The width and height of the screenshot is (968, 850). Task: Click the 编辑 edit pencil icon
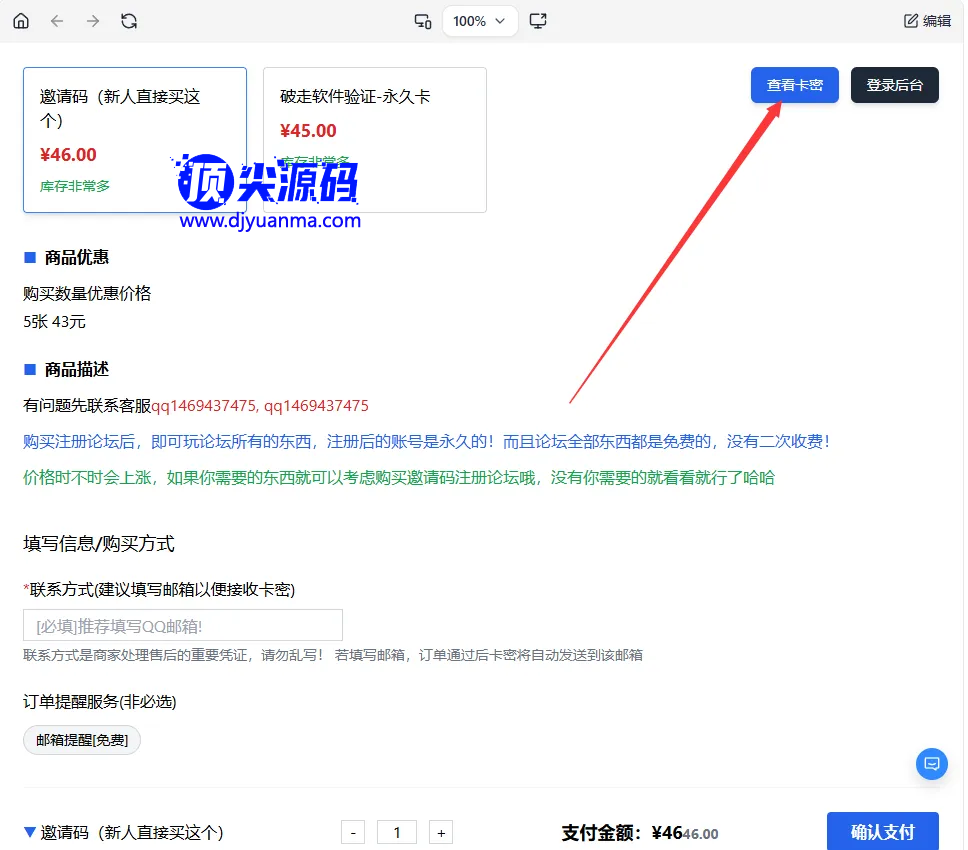tap(911, 21)
